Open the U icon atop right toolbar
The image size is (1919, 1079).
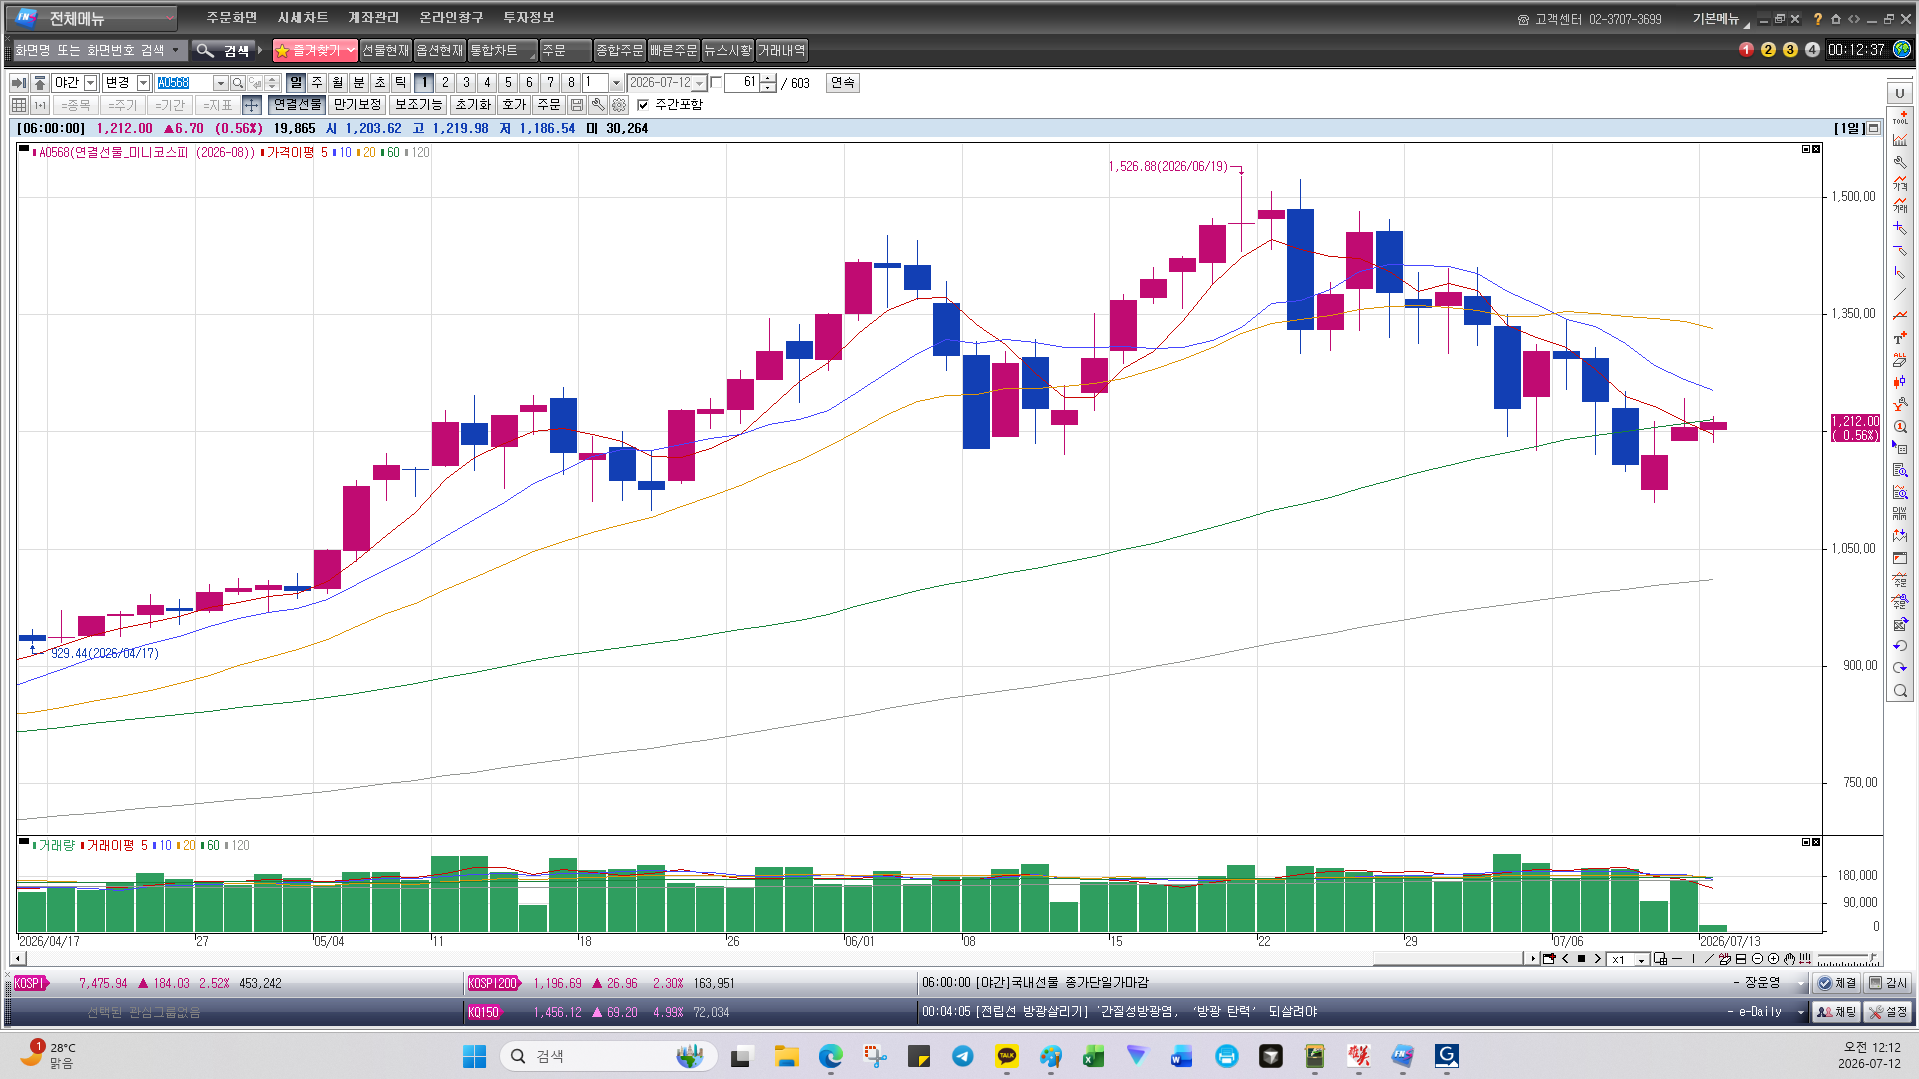pyautogui.click(x=1900, y=94)
